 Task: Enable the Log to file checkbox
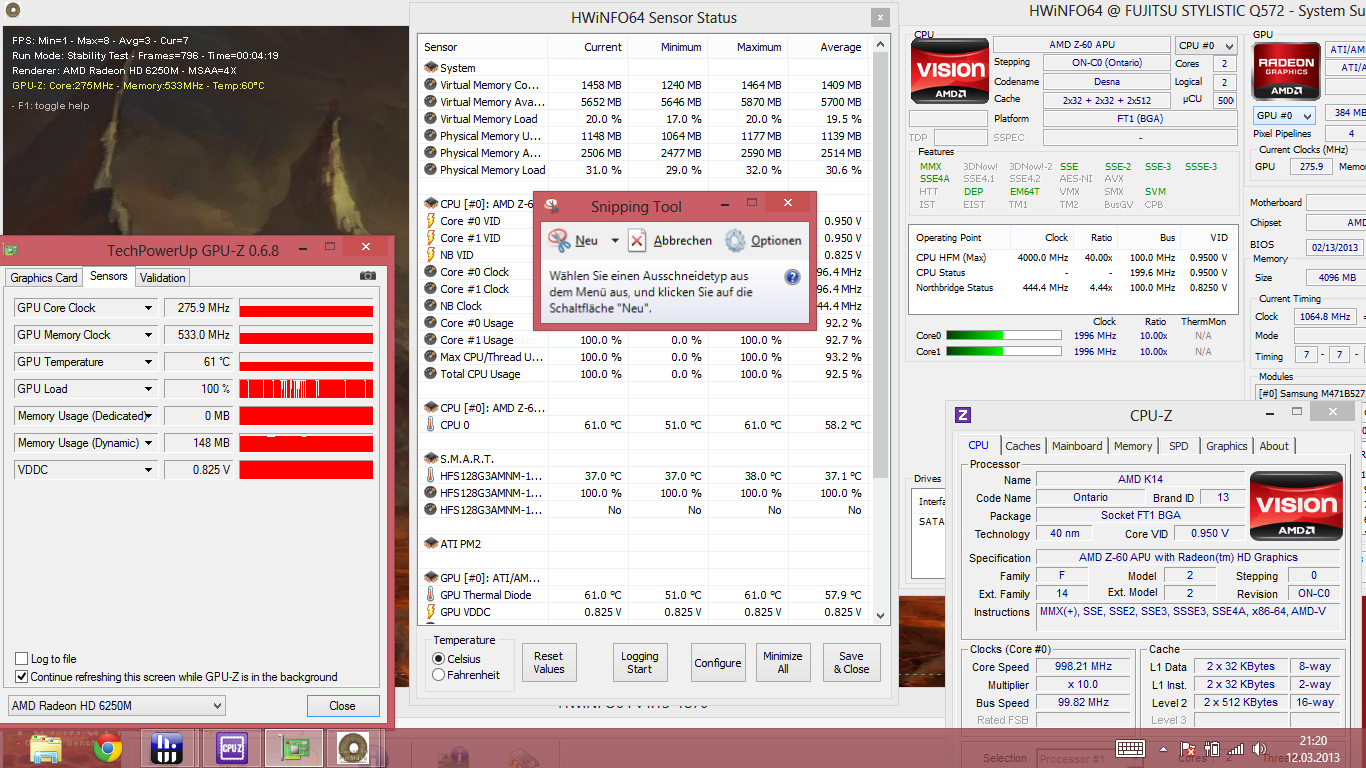tap(22, 659)
